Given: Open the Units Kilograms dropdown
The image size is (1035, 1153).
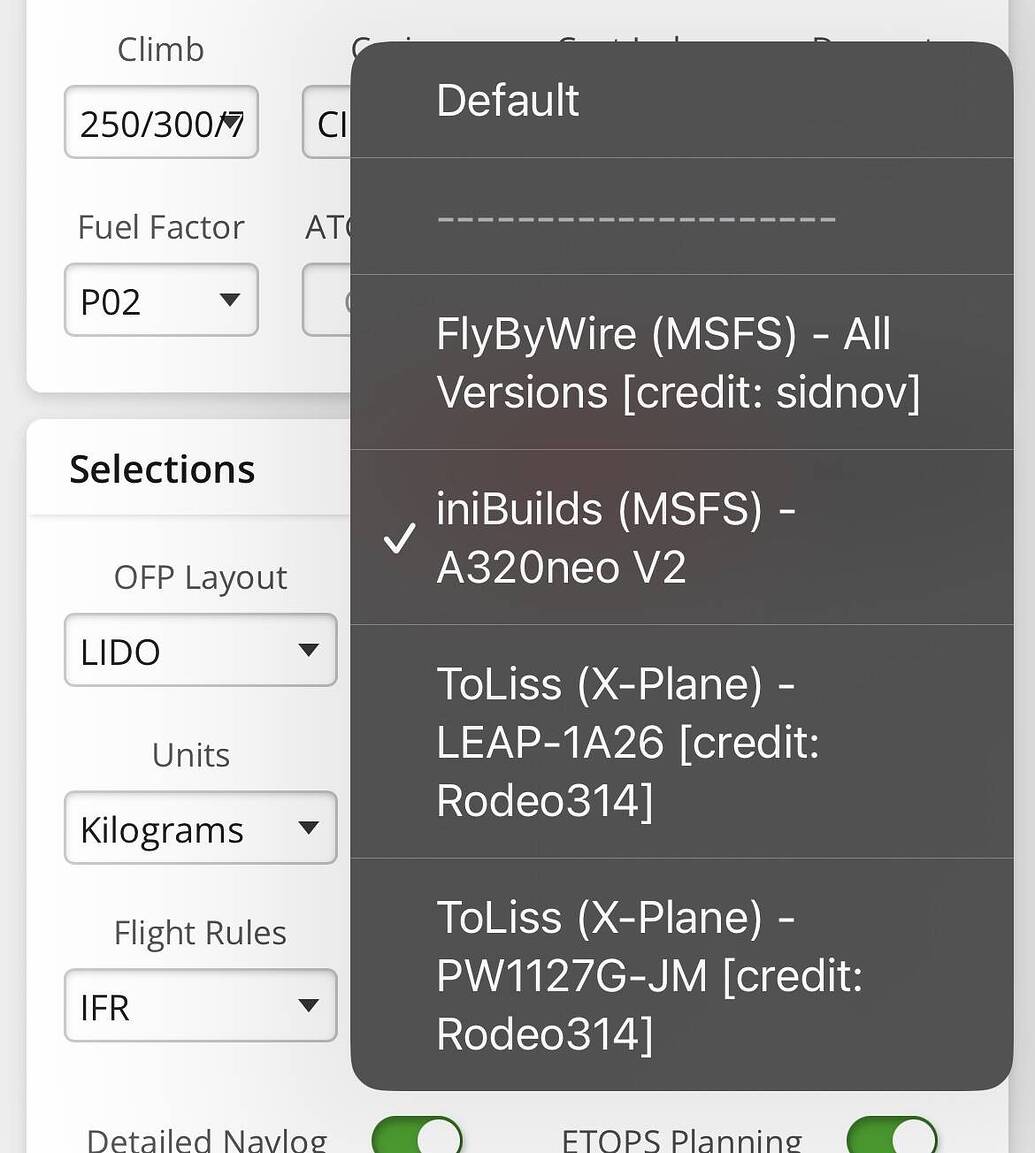Looking at the screenshot, I should pos(200,828).
